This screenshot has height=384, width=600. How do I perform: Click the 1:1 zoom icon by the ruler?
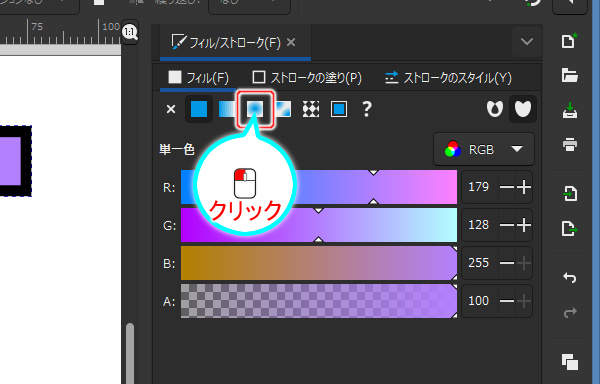129,32
